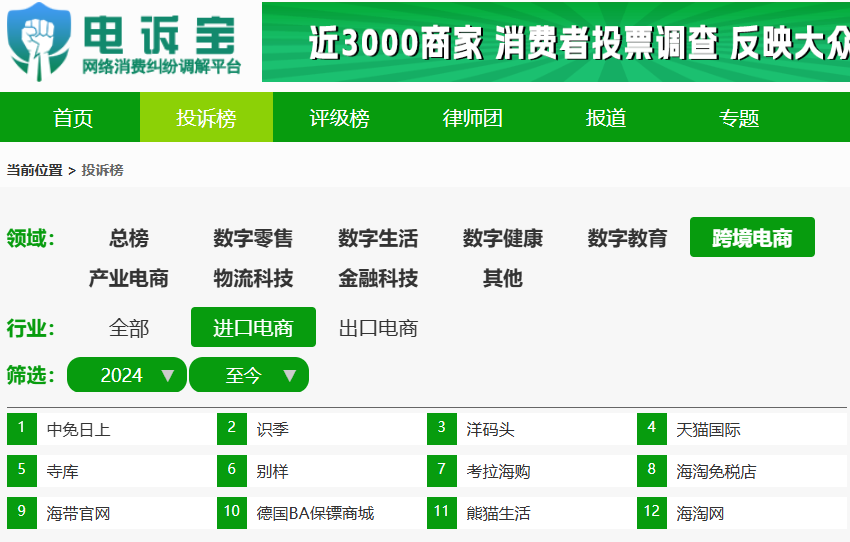The image size is (850, 542).
Task: Click the 当前位置 breadcrumb label
Action: tap(35, 170)
